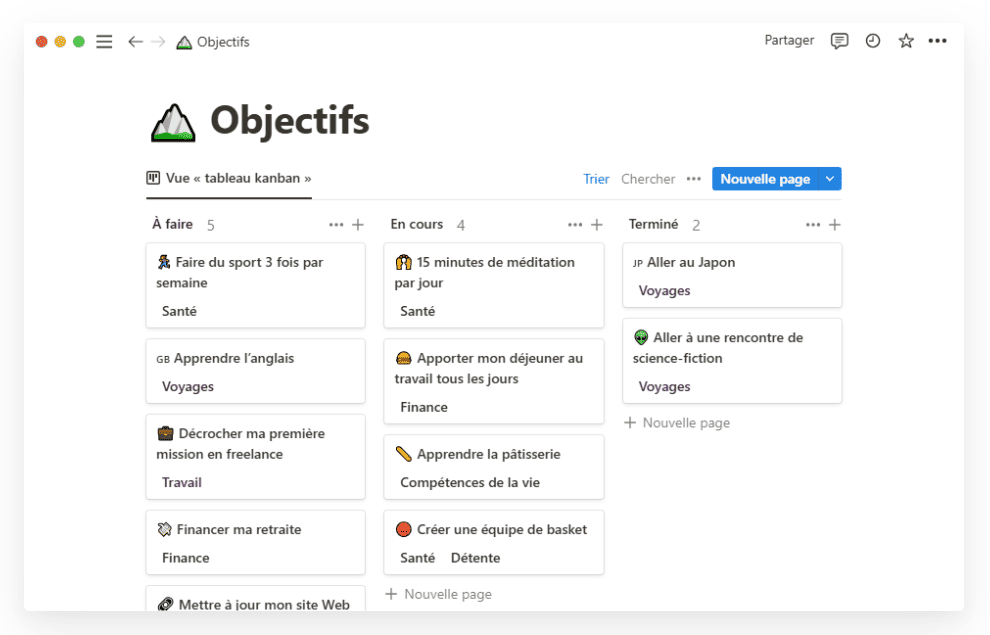Viewport: 990px width, 635px height.
Task: Open À faire column options menu
Action: 336,225
